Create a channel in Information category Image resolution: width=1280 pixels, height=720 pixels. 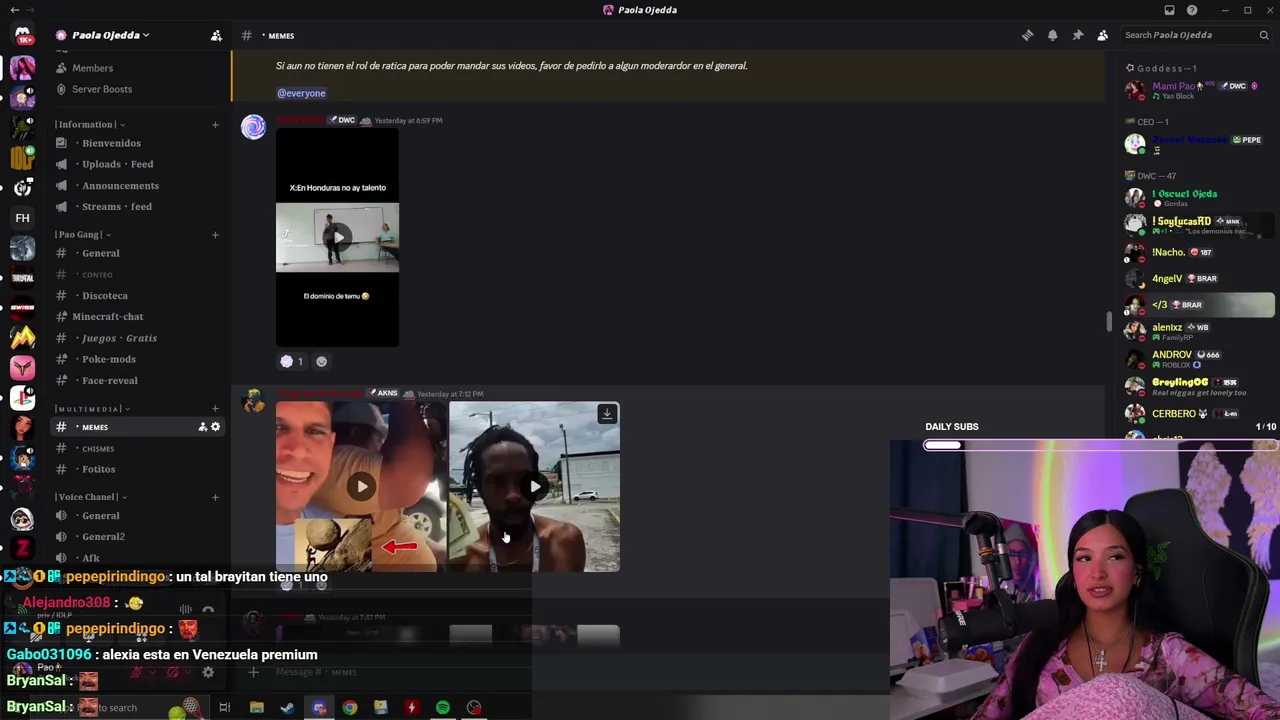pos(215,124)
